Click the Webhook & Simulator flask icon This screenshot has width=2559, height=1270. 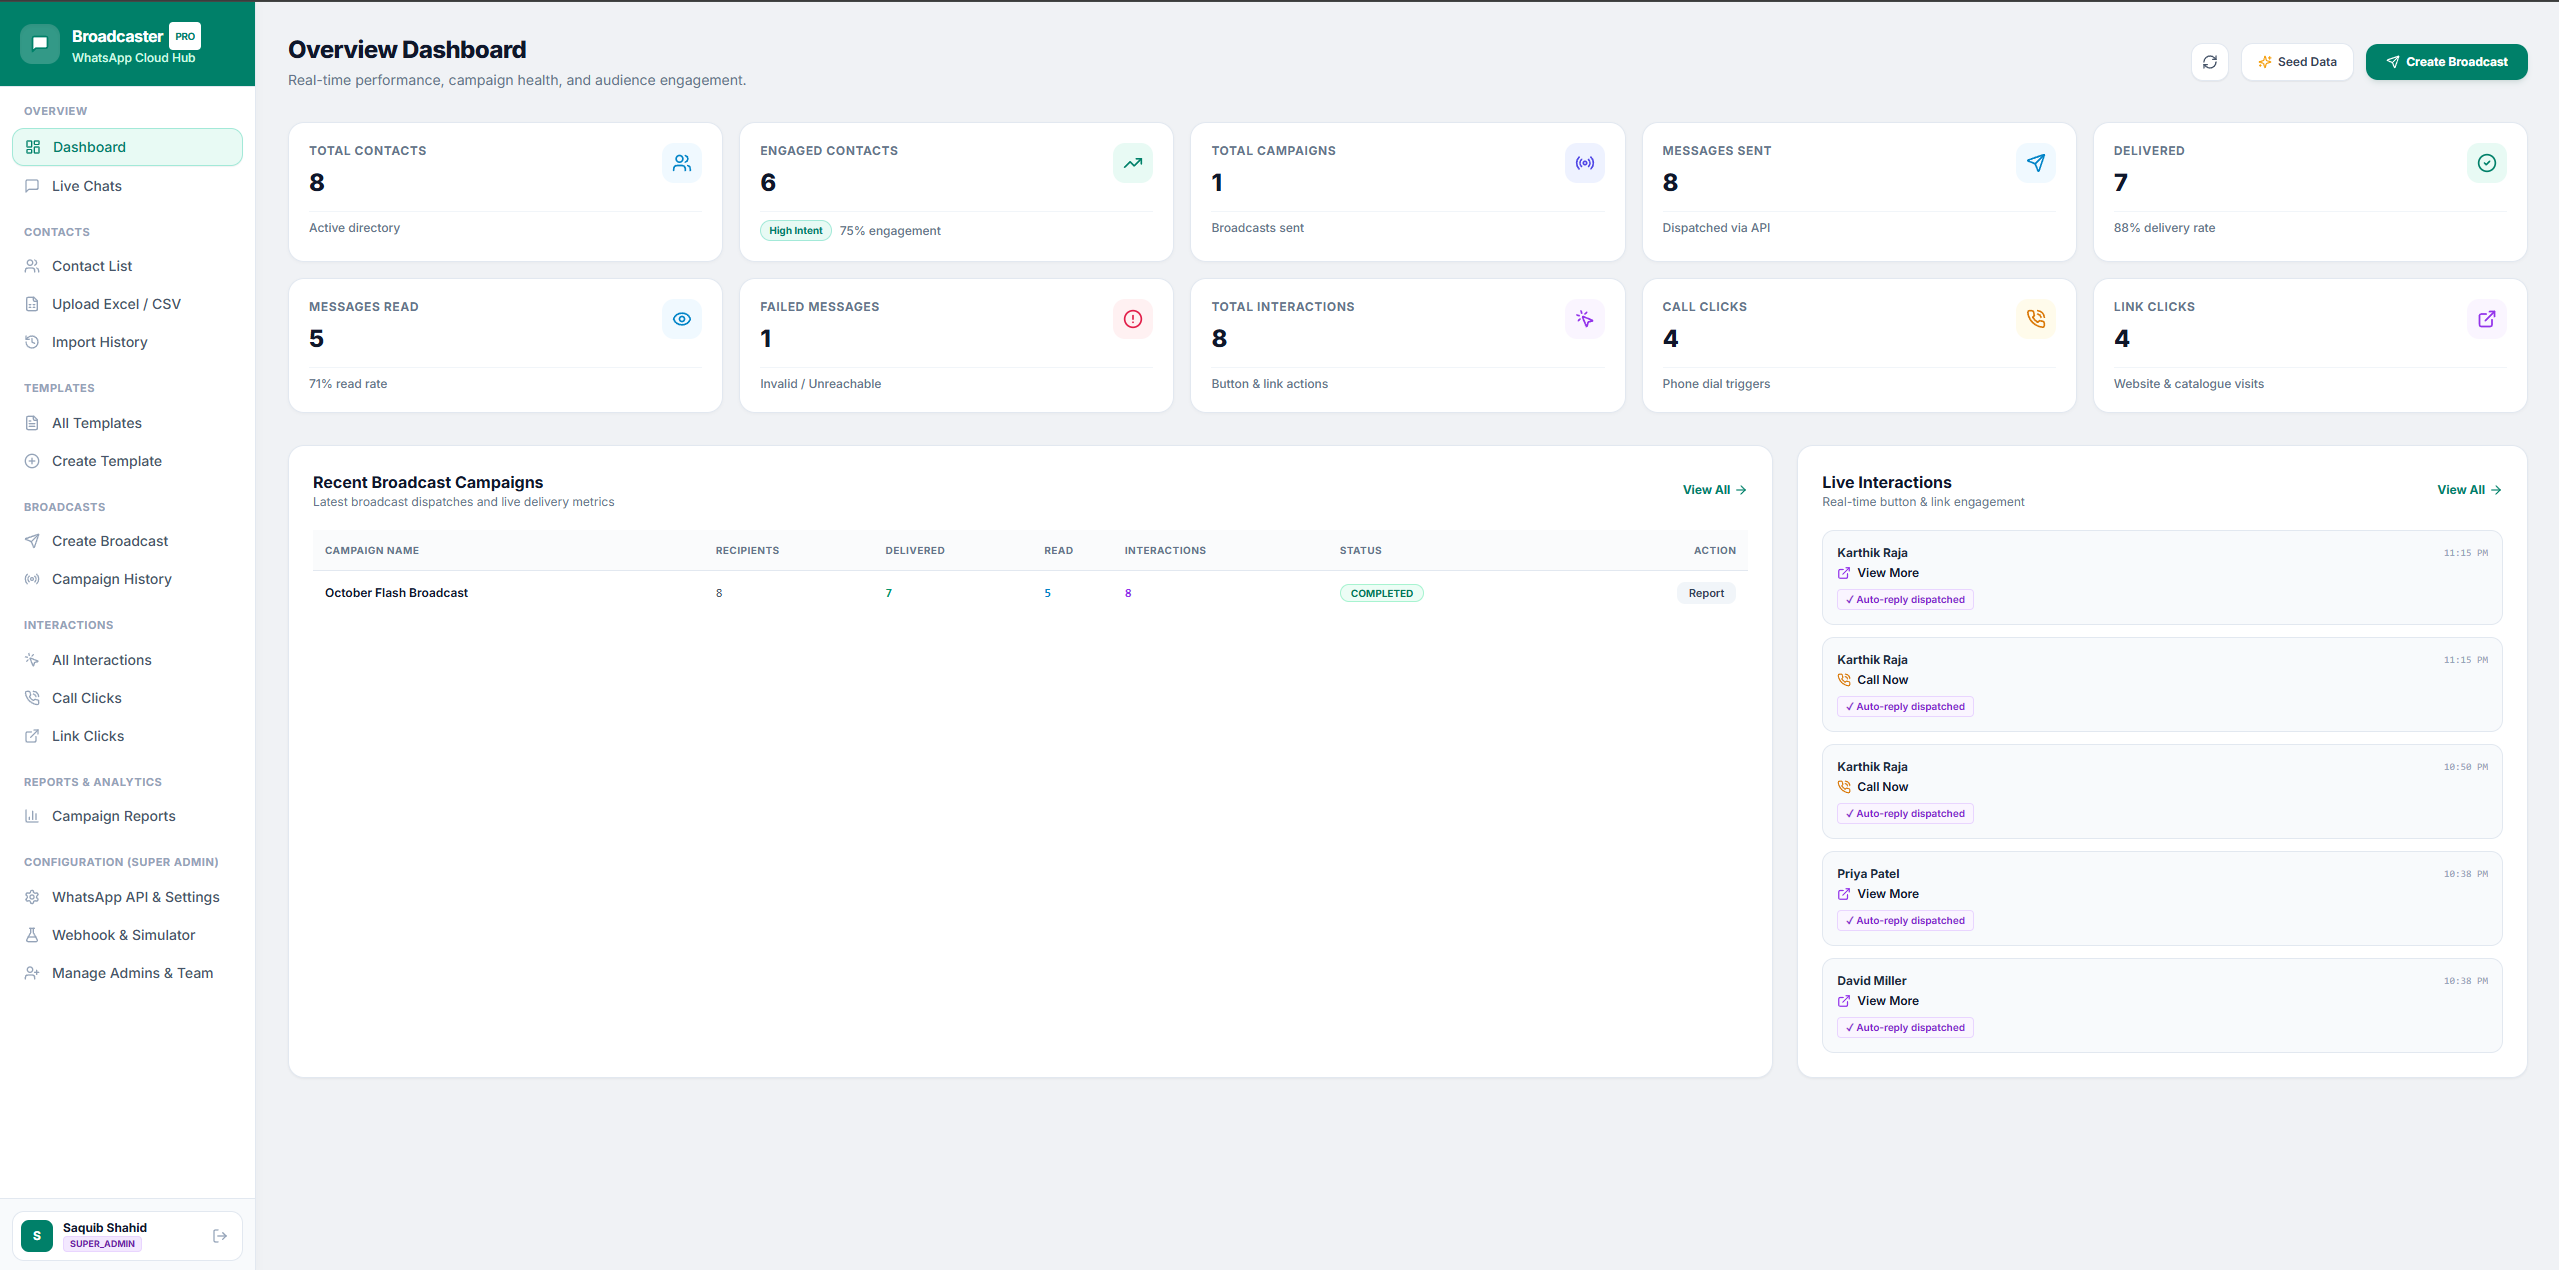tap(32, 935)
